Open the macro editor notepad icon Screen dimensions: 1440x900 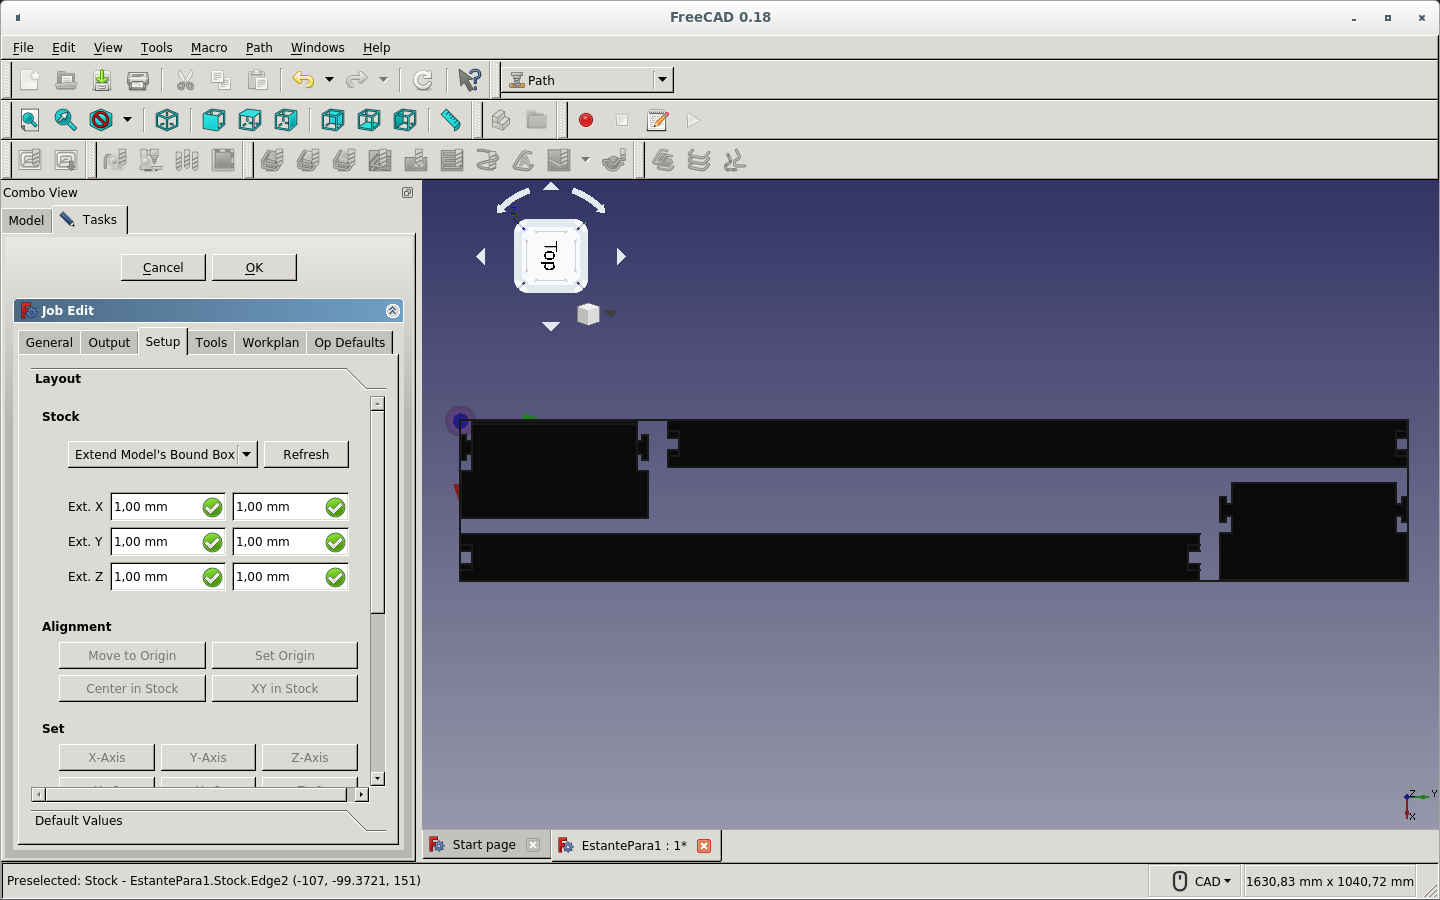[658, 120]
